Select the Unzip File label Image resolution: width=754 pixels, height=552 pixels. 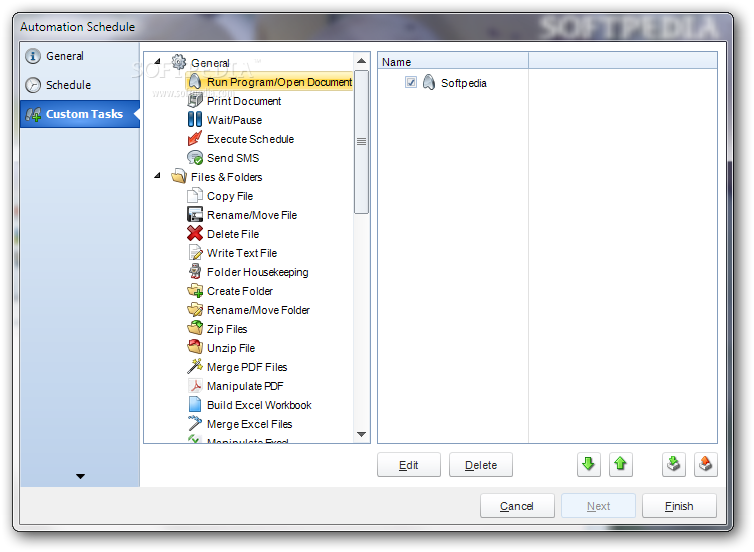click(x=231, y=348)
